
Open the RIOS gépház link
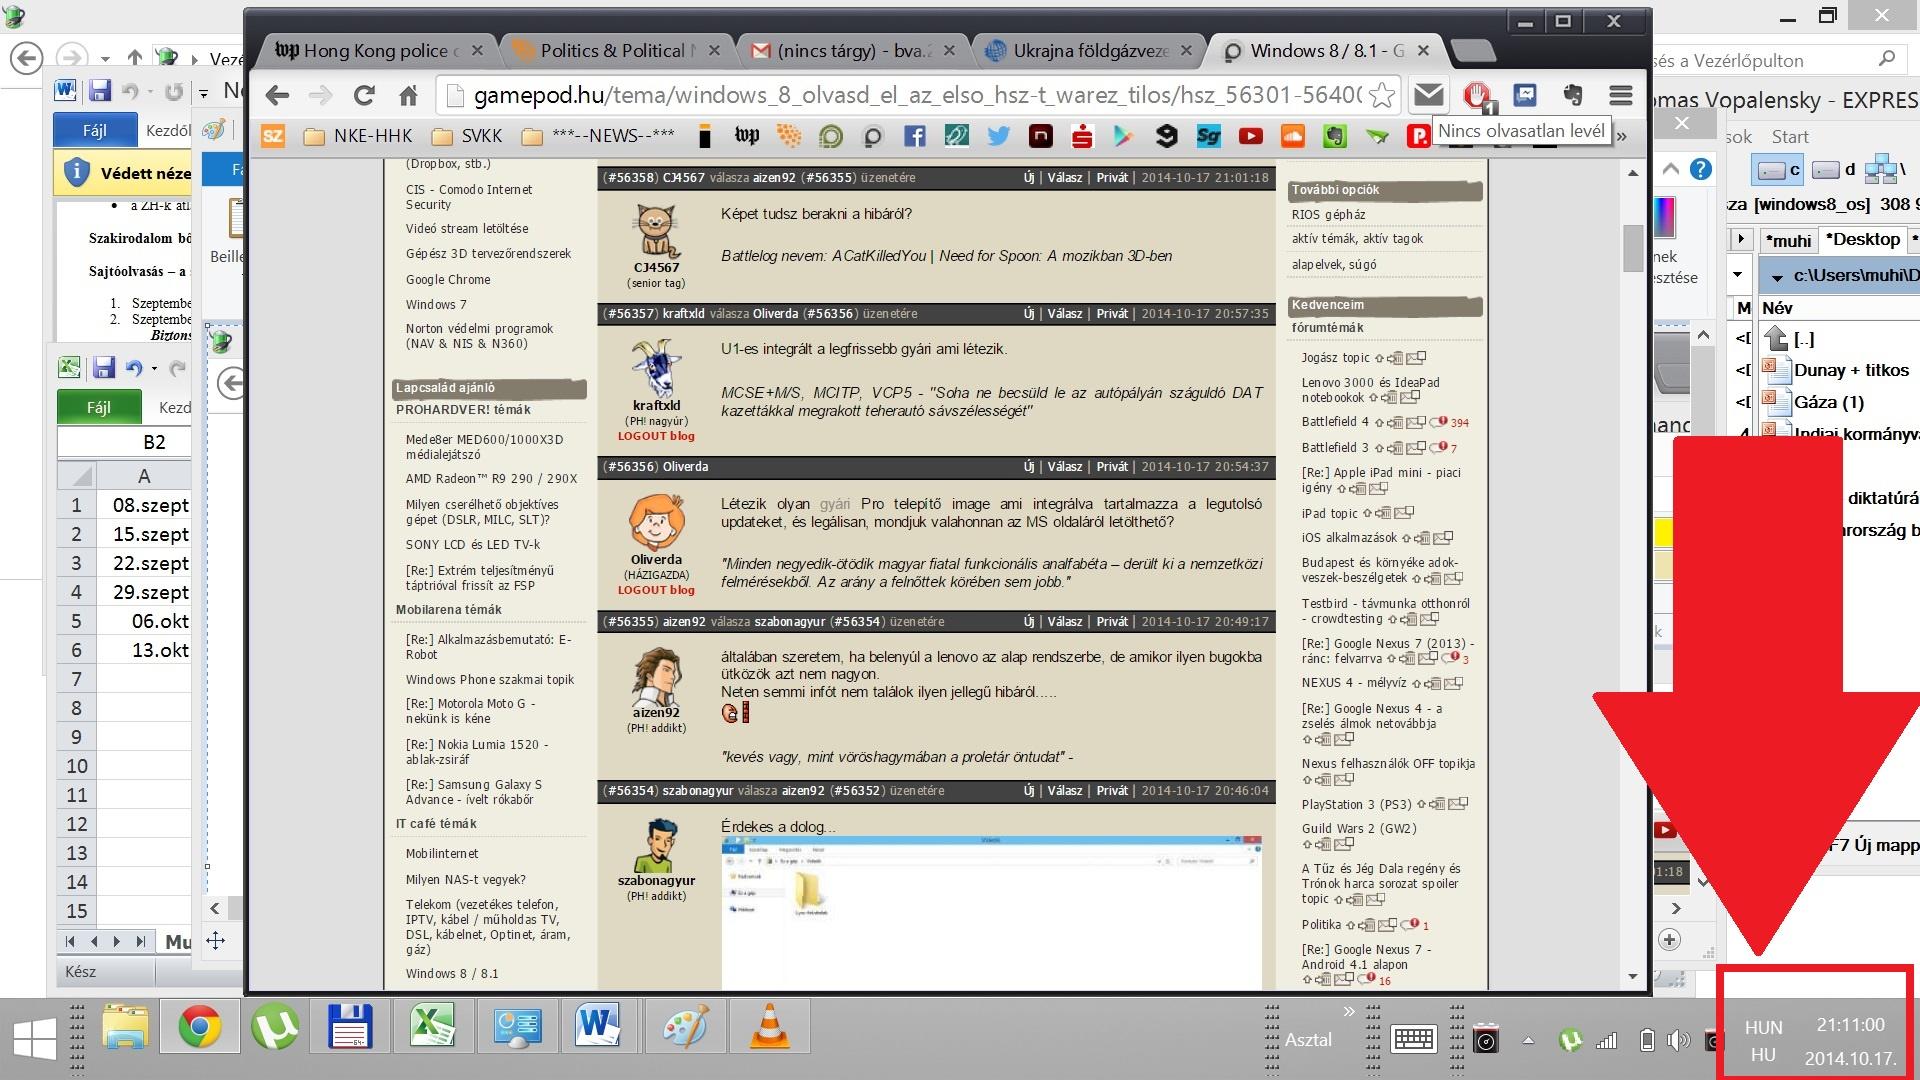[x=1328, y=214]
